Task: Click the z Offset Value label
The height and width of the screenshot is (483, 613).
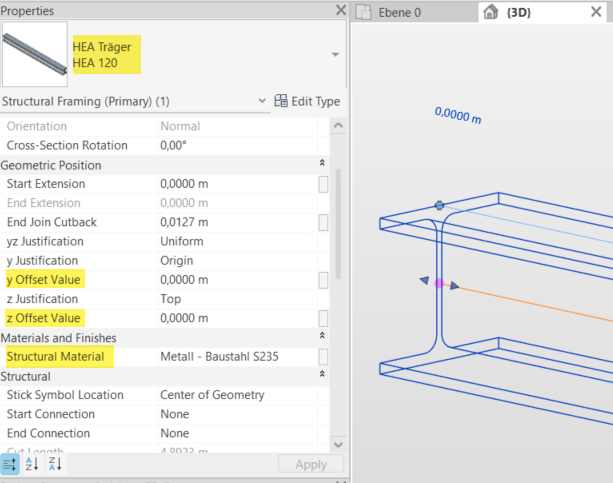Action: (43, 318)
